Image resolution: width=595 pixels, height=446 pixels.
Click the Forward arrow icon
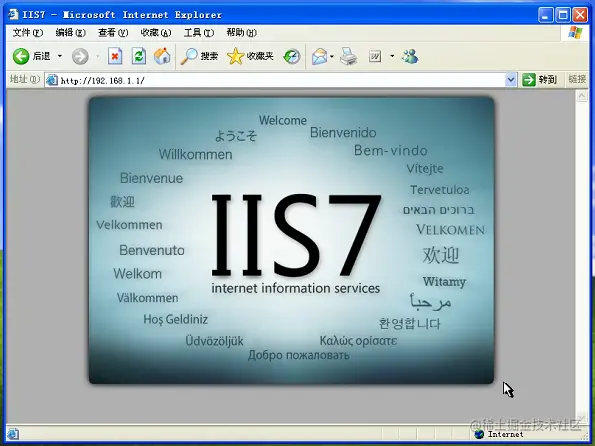[80, 56]
